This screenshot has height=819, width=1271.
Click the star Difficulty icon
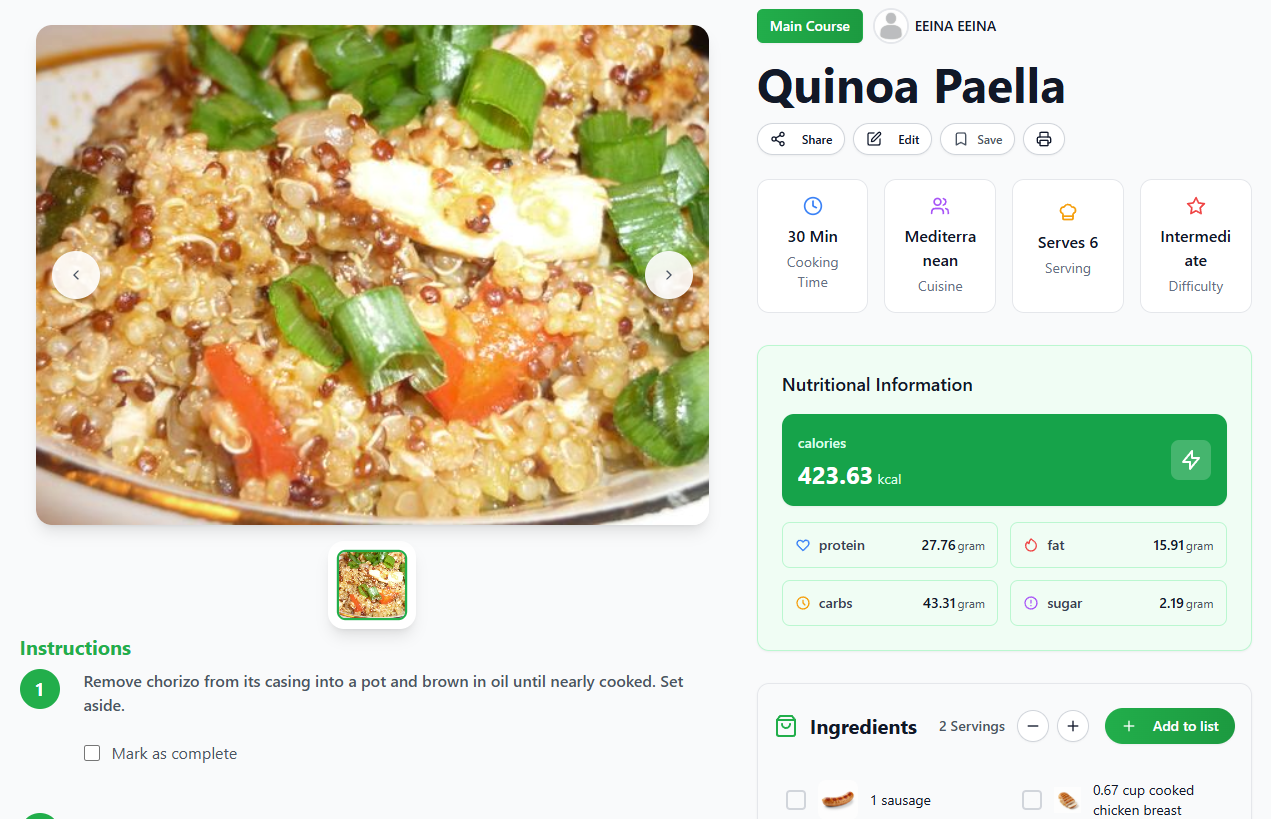click(x=1195, y=206)
